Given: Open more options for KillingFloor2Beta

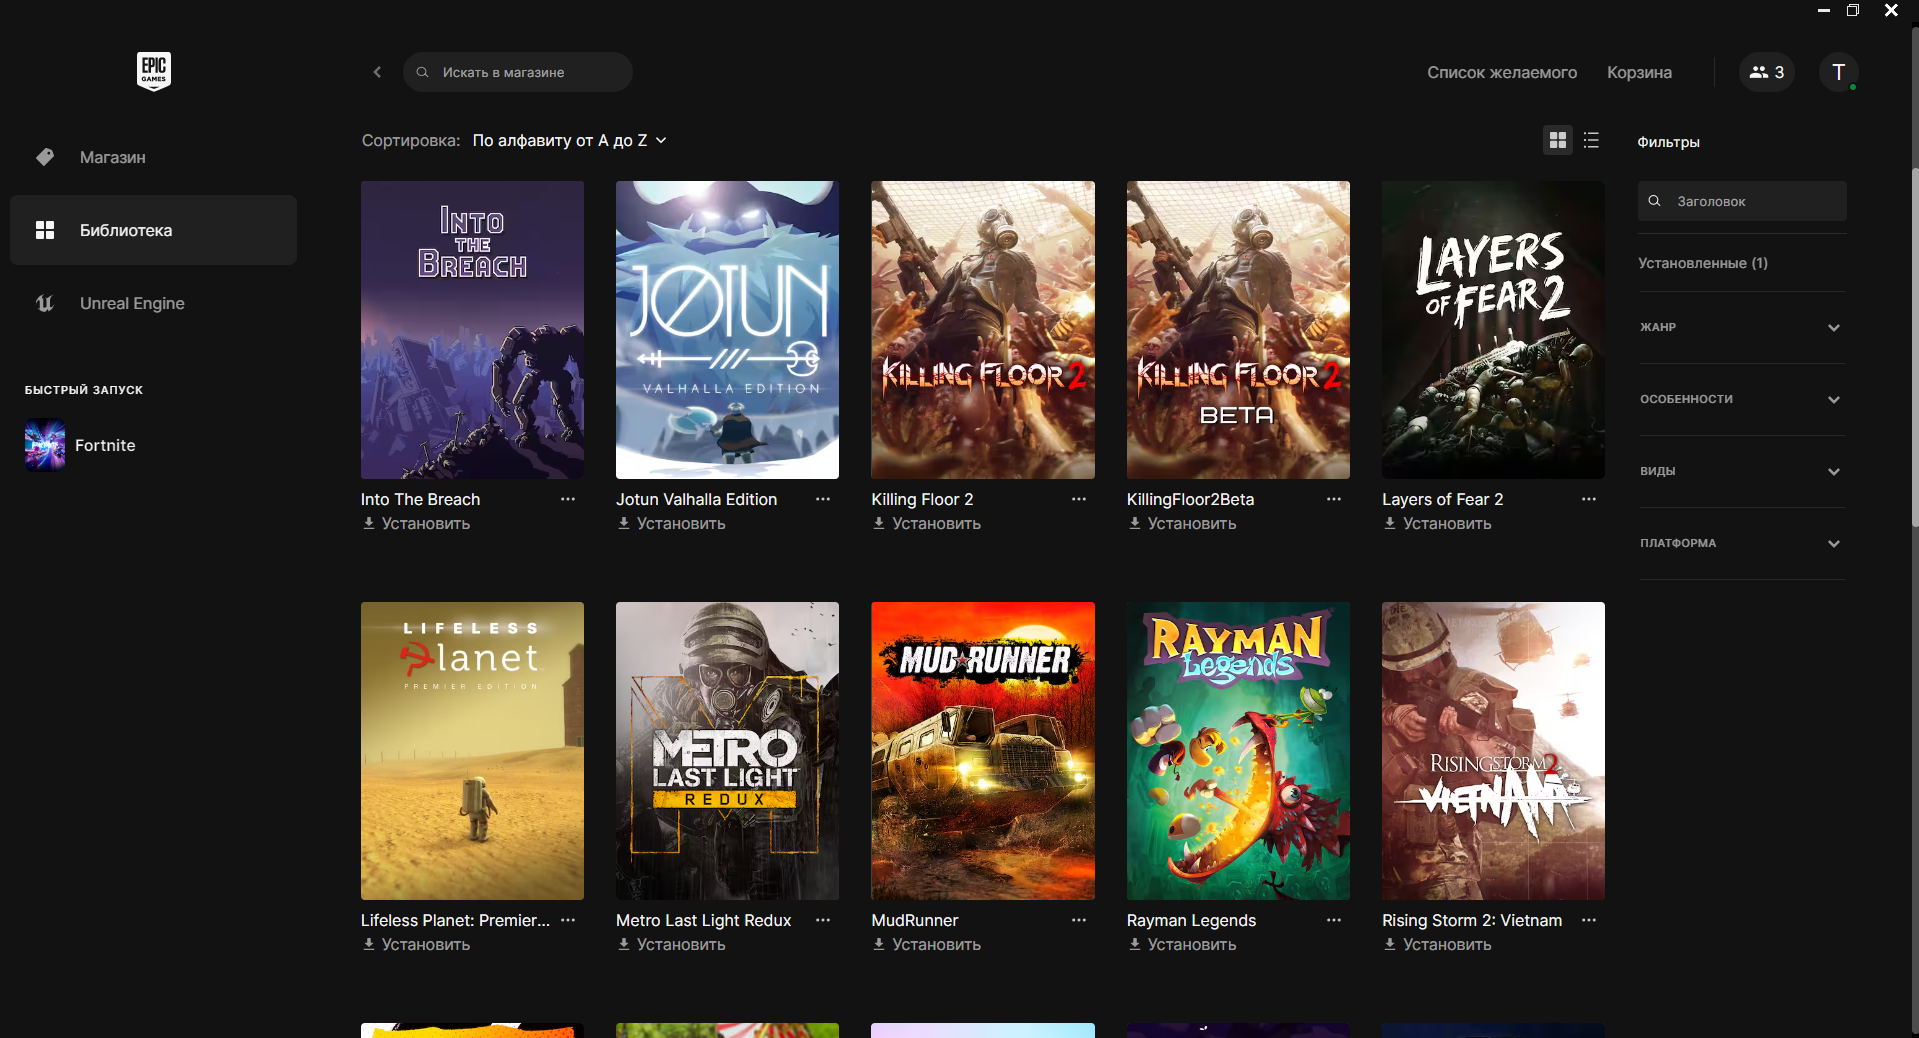Looking at the screenshot, I should 1334,499.
